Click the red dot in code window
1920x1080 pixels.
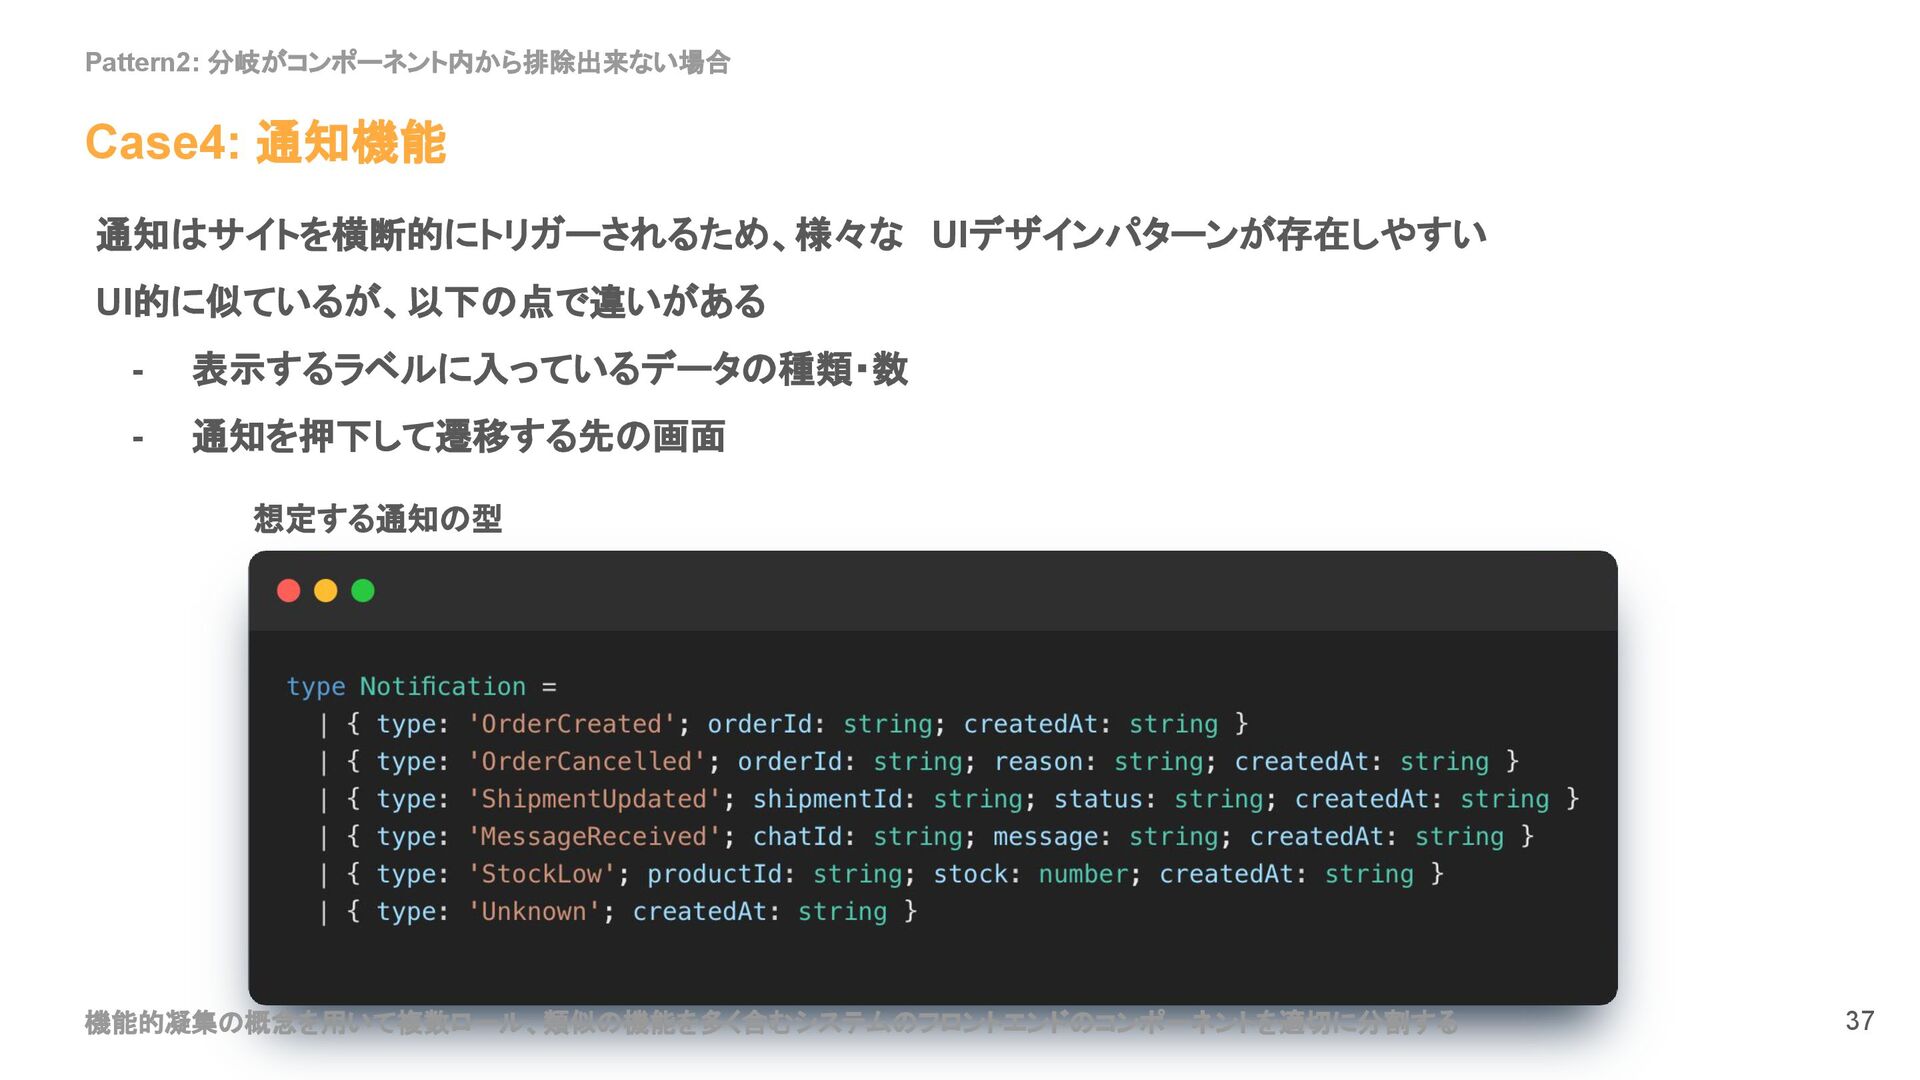point(289,591)
